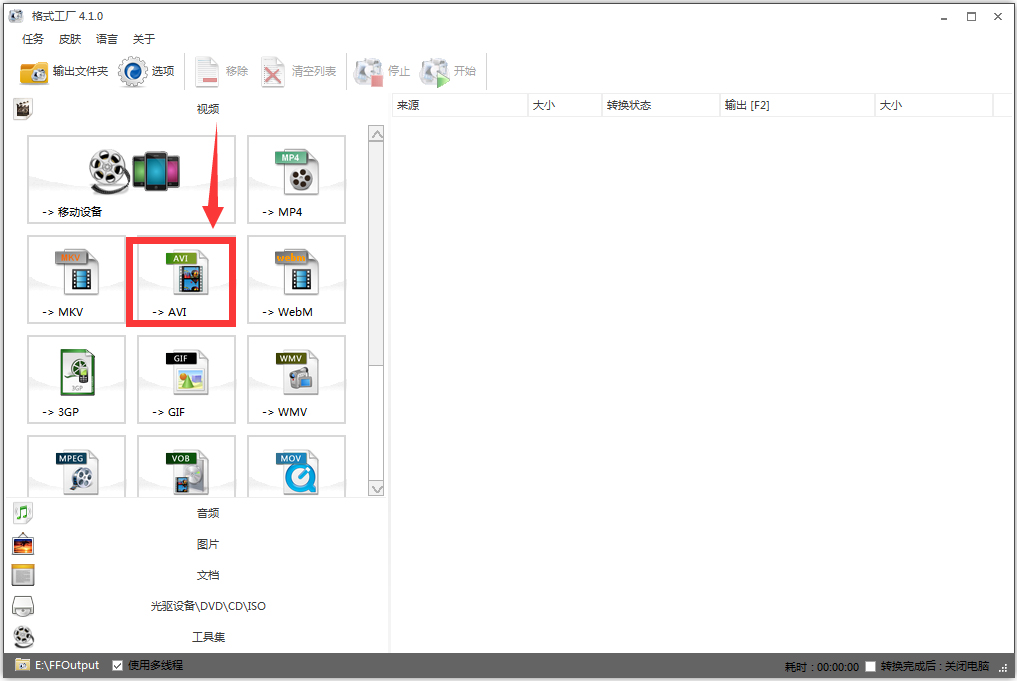Image resolution: width=1017 pixels, height=681 pixels.
Task: Select the GIF converter icon
Action: click(x=186, y=380)
